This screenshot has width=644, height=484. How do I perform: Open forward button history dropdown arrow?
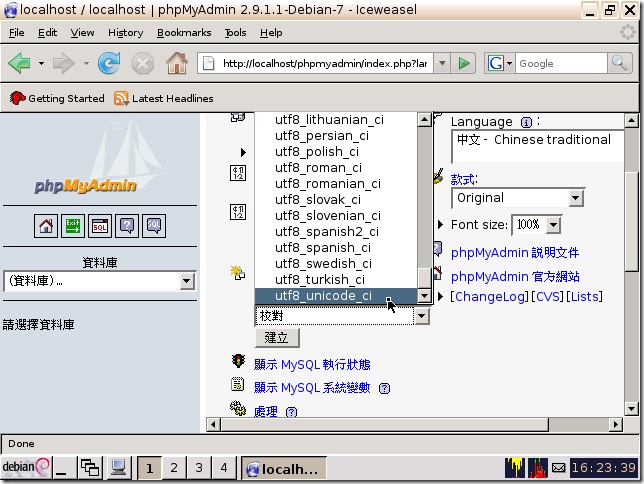pos(86,64)
